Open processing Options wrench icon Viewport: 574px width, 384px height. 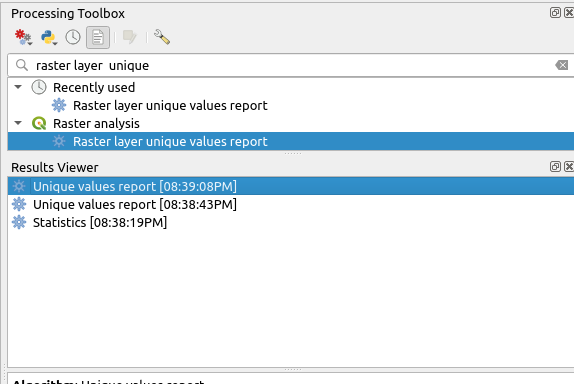tap(161, 37)
